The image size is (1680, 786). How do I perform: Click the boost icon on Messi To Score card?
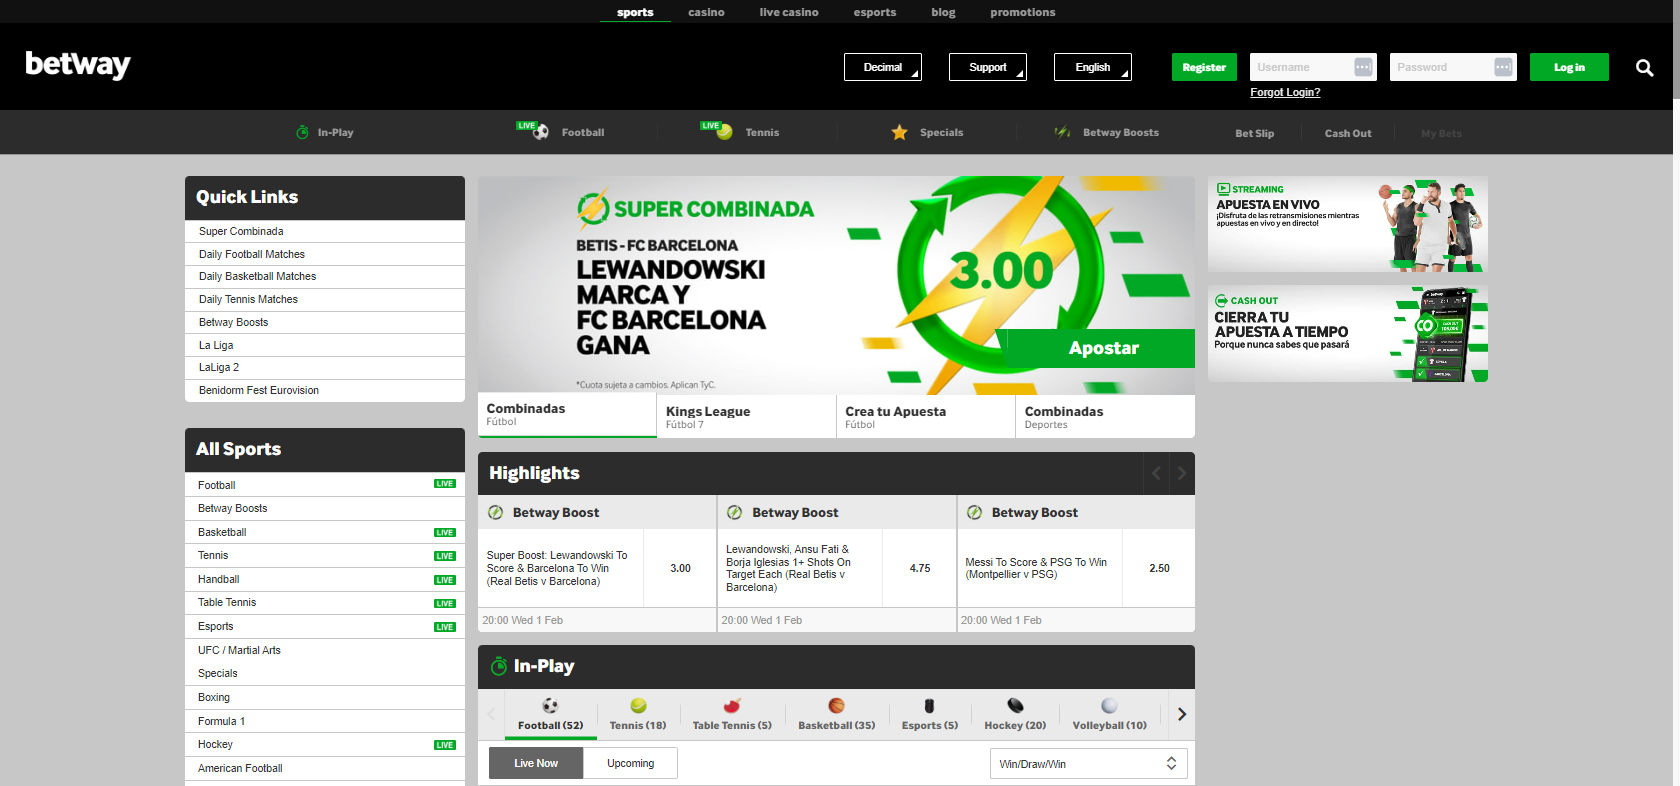tap(974, 512)
